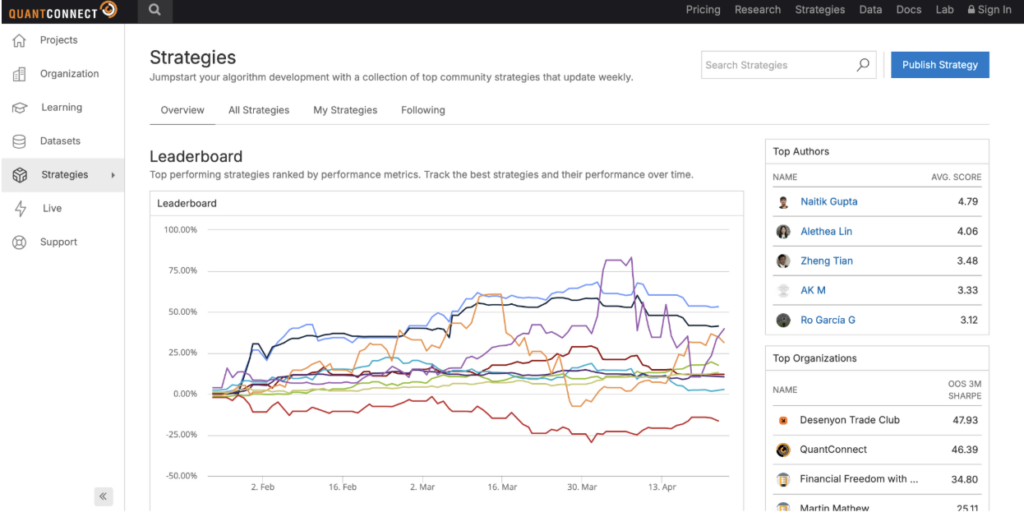Viewport: 1024px width, 526px height.
Task: Click the 4.79 average score value
Action: click(x=968, y=202)
